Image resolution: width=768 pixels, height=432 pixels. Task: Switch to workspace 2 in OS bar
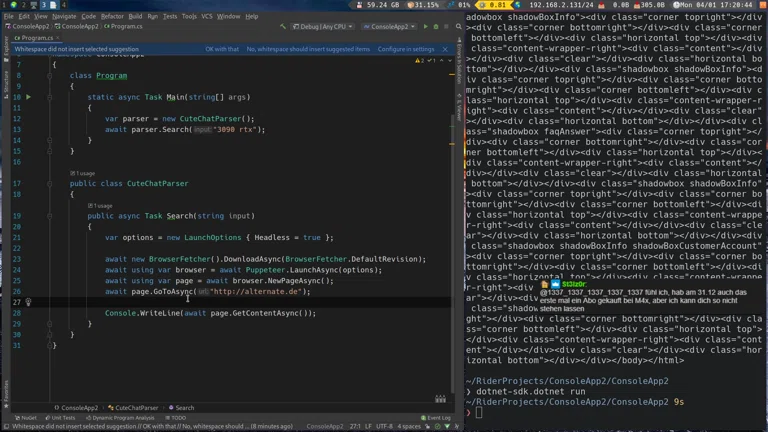[23, 5]
